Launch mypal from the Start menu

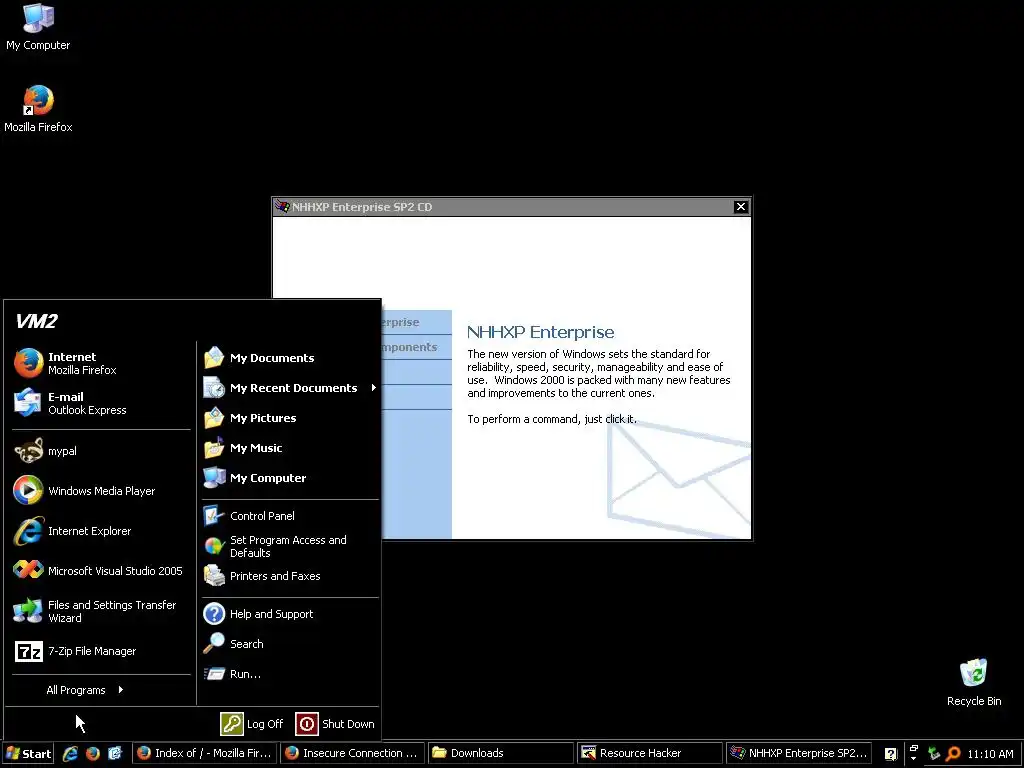101,451
